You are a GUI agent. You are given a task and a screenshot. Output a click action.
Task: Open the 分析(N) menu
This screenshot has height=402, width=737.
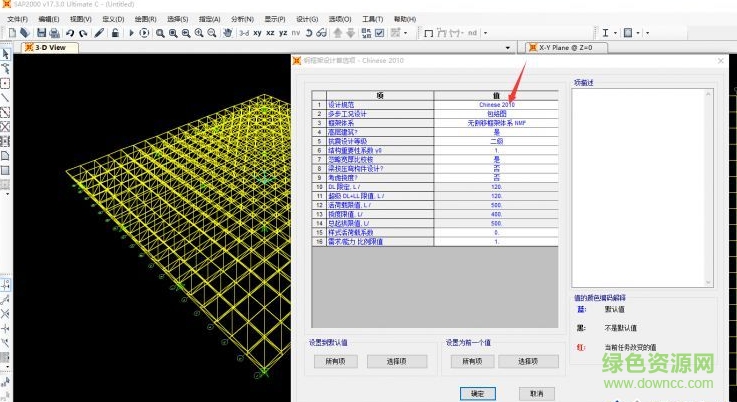tap(241, 19)
